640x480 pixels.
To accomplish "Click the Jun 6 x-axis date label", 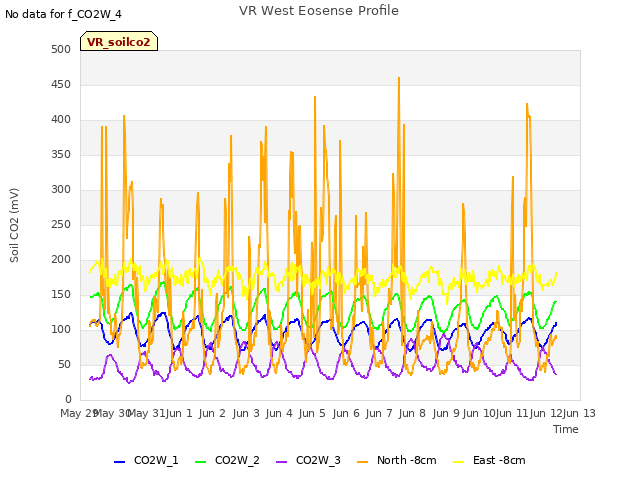I will (x=346, y=413).
